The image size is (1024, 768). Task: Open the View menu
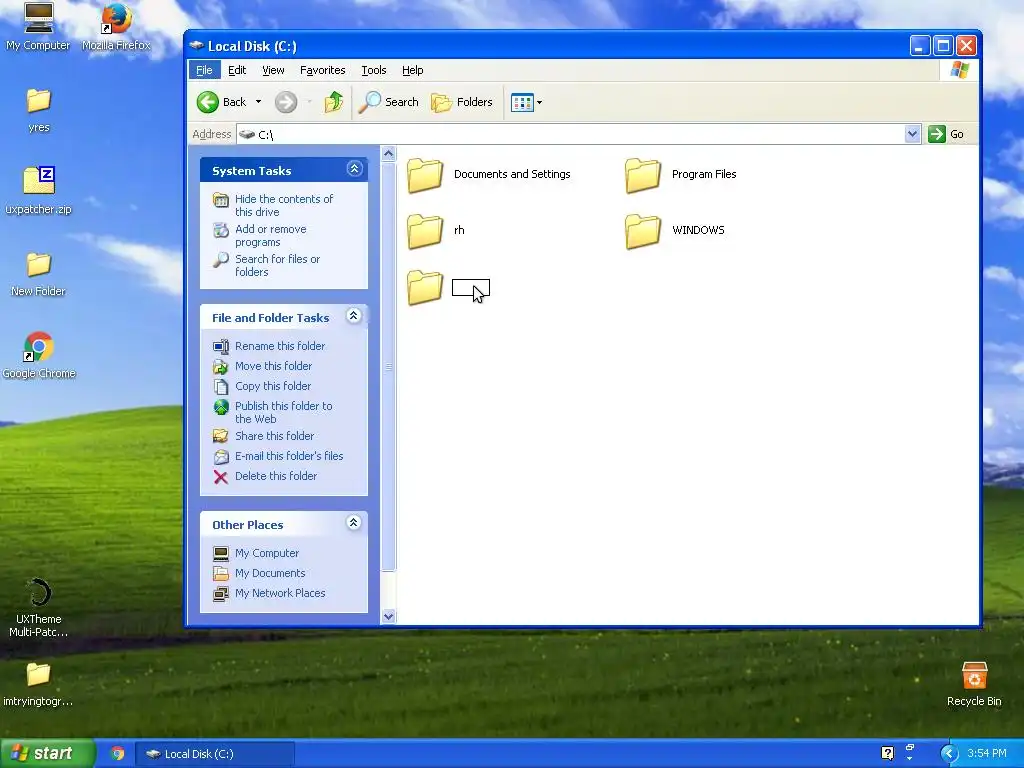click(273, 70)
